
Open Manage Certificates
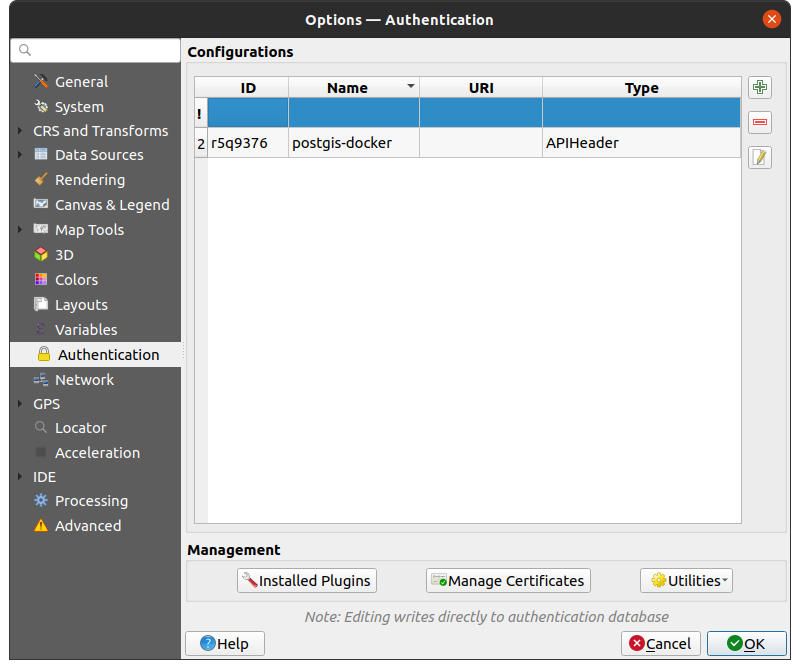pyautogui.click(x=507, y=580)
